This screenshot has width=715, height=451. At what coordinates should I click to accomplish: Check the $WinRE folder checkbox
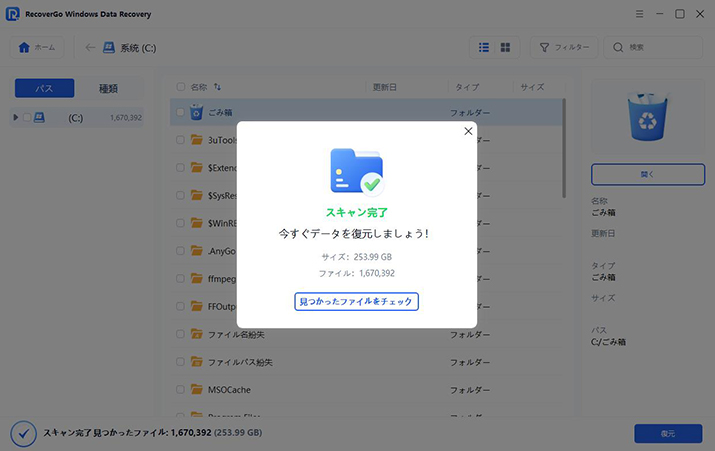[x=181, y=223]
